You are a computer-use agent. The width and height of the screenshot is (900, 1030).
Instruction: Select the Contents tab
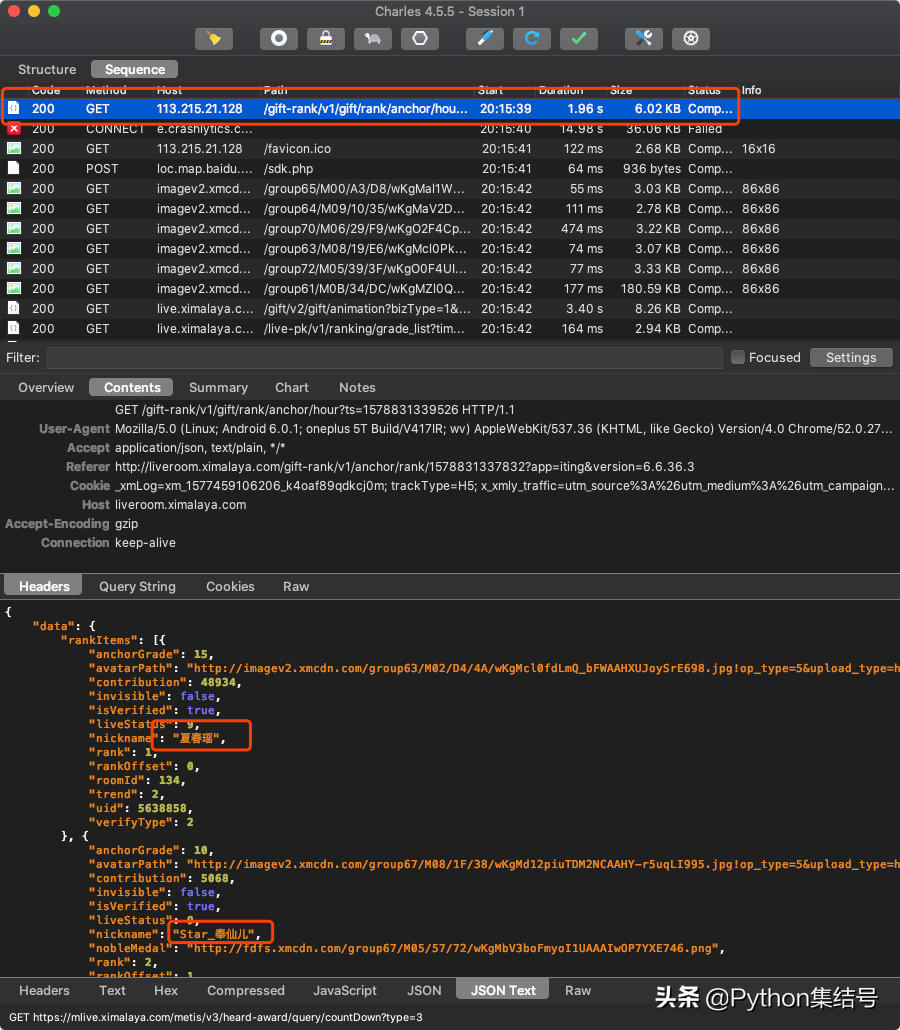[x=132, y=387]
